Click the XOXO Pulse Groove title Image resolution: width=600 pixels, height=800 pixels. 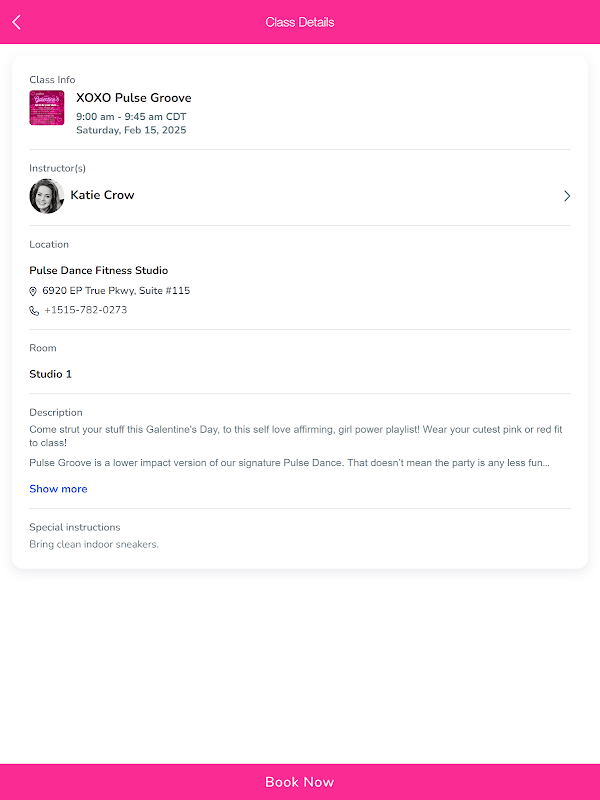pos(133,98)
